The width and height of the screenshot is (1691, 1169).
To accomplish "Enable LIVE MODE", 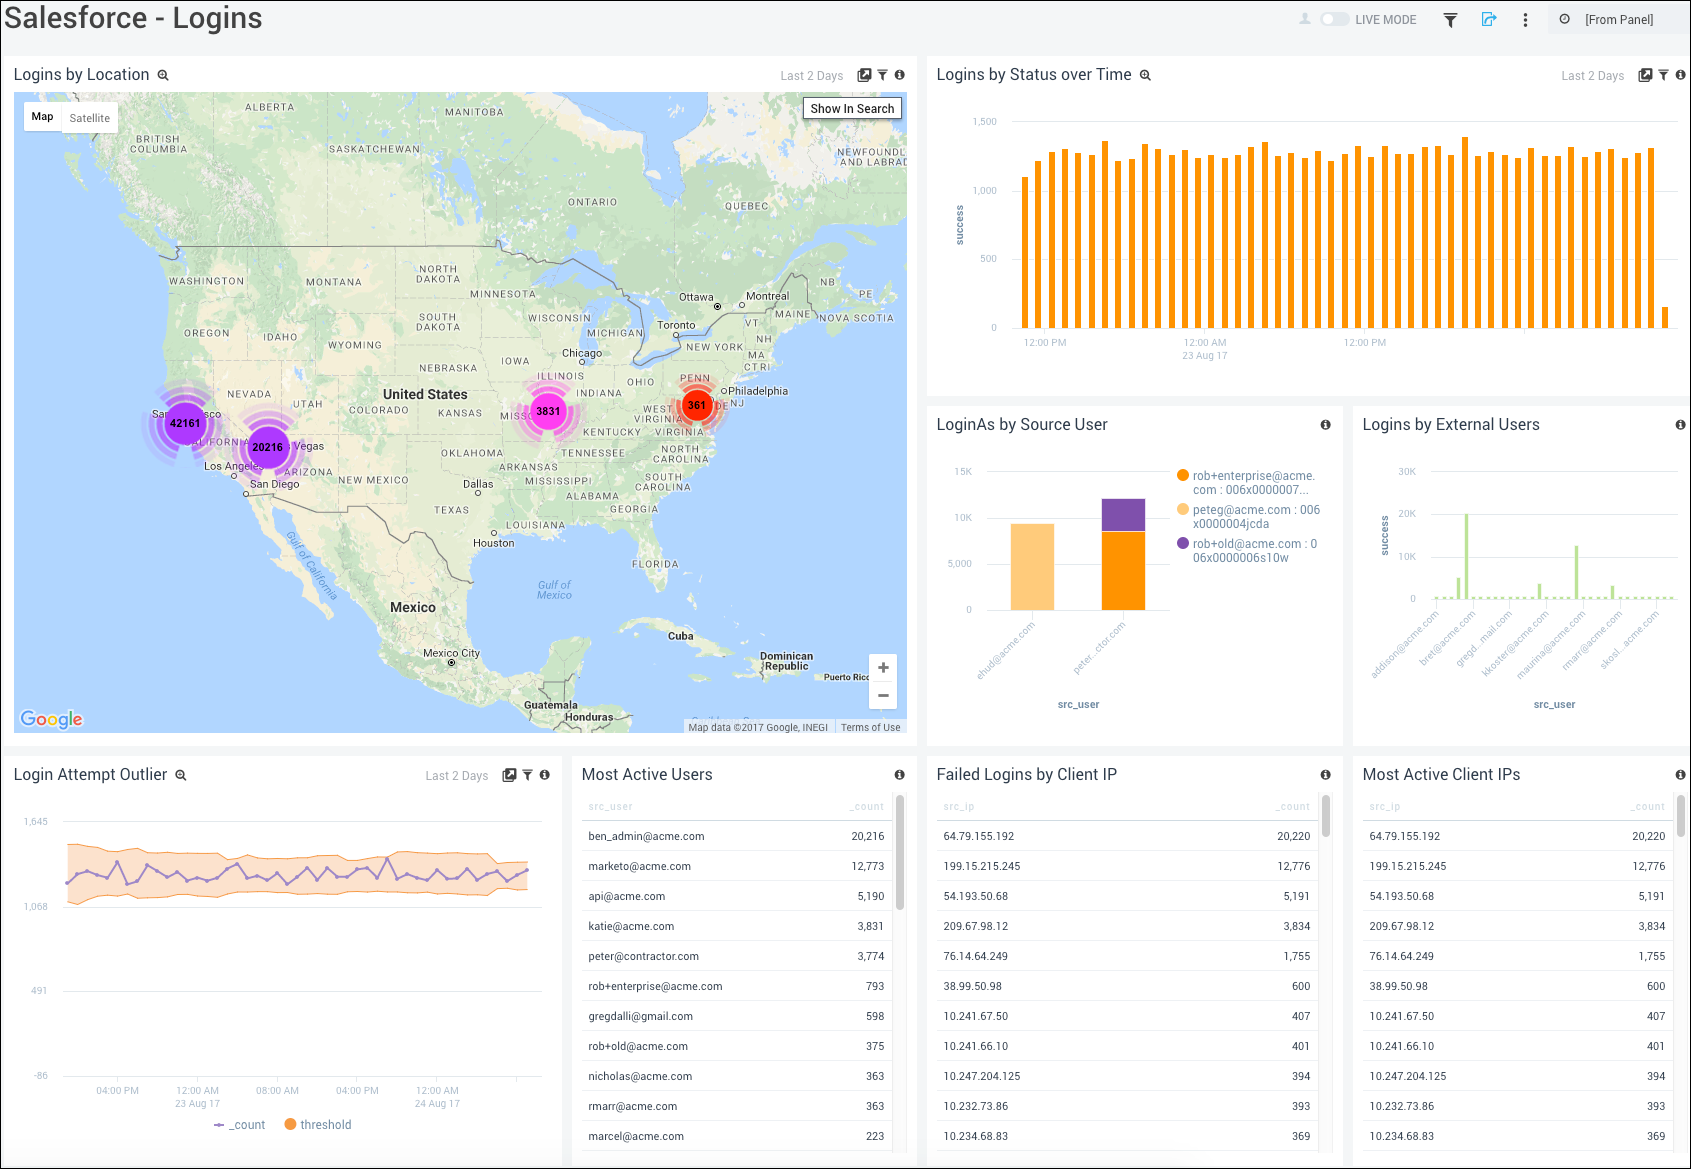I will (x=1336, y=18).
